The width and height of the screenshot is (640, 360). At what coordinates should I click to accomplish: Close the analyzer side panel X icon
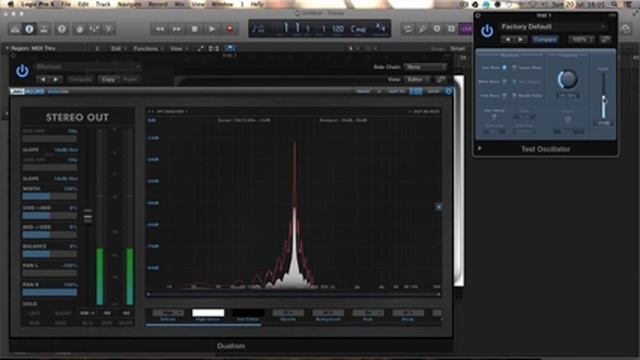pyautogui.click(x=439, y=207)
